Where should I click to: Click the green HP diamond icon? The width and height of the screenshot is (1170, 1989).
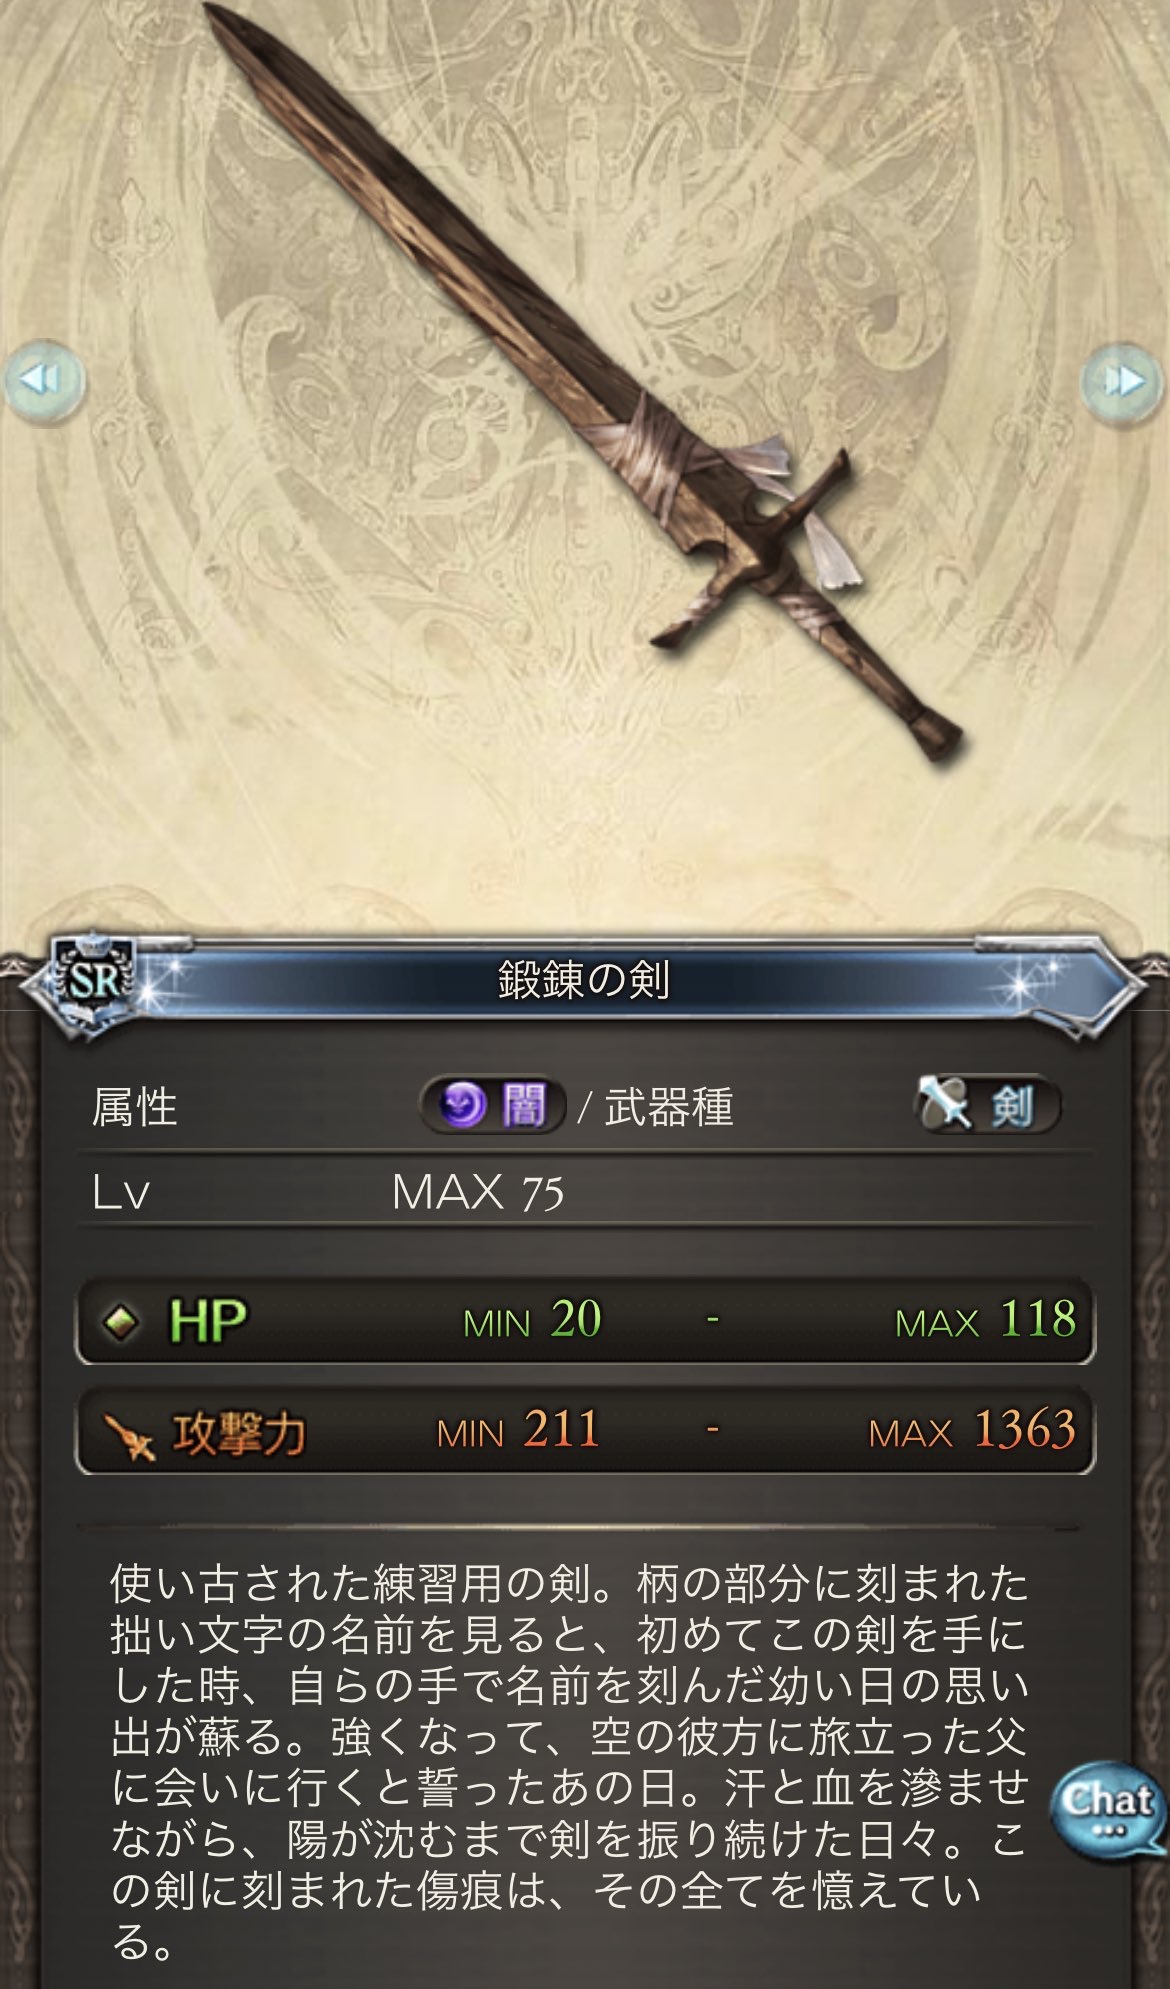(121, 1321)
